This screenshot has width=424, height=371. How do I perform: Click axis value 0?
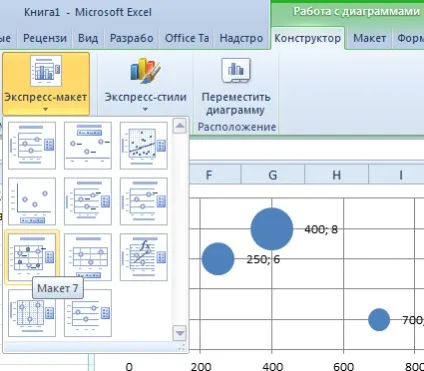(129, 366)
